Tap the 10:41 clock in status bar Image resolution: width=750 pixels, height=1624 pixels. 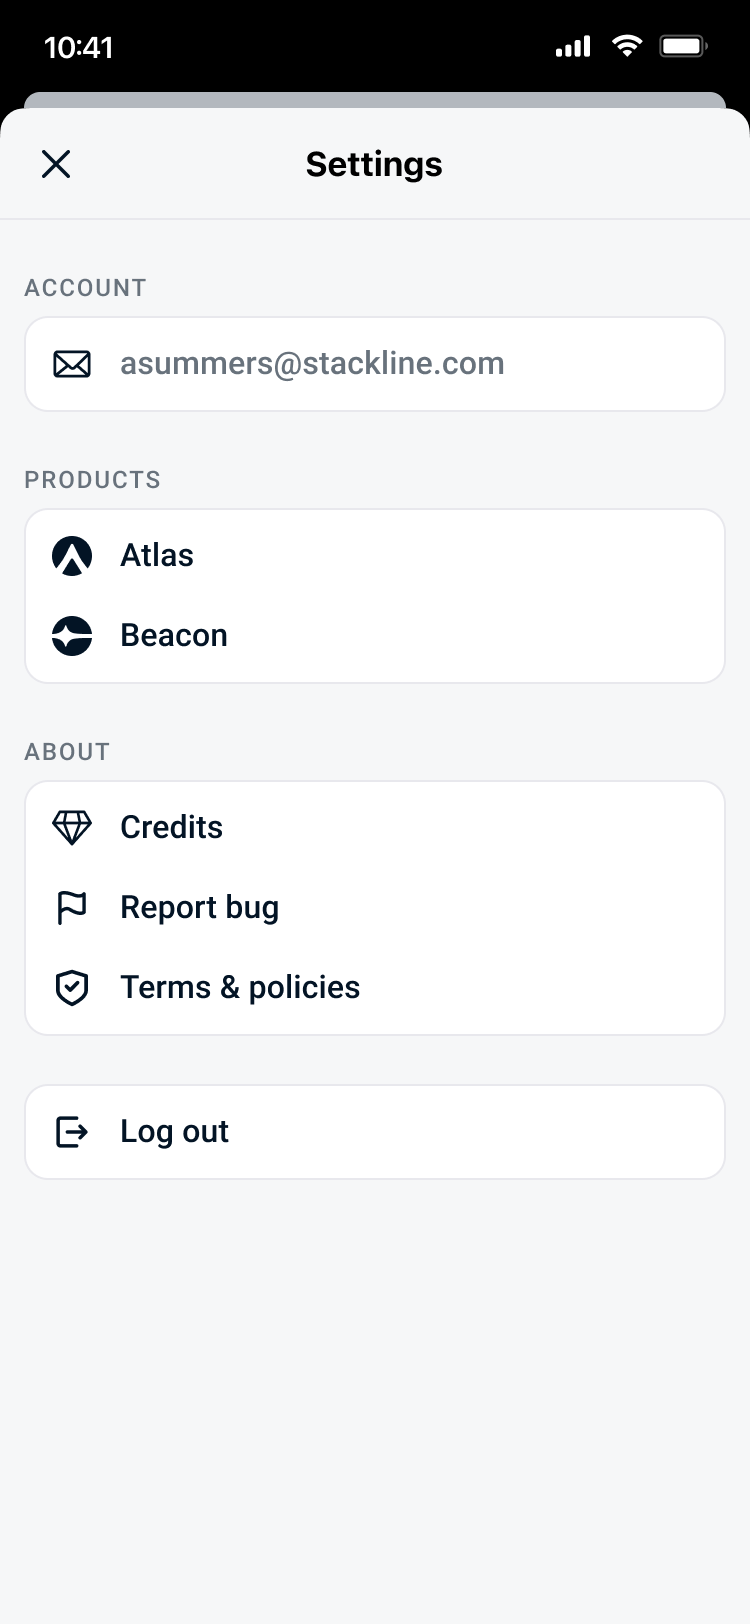coord(79,47)
